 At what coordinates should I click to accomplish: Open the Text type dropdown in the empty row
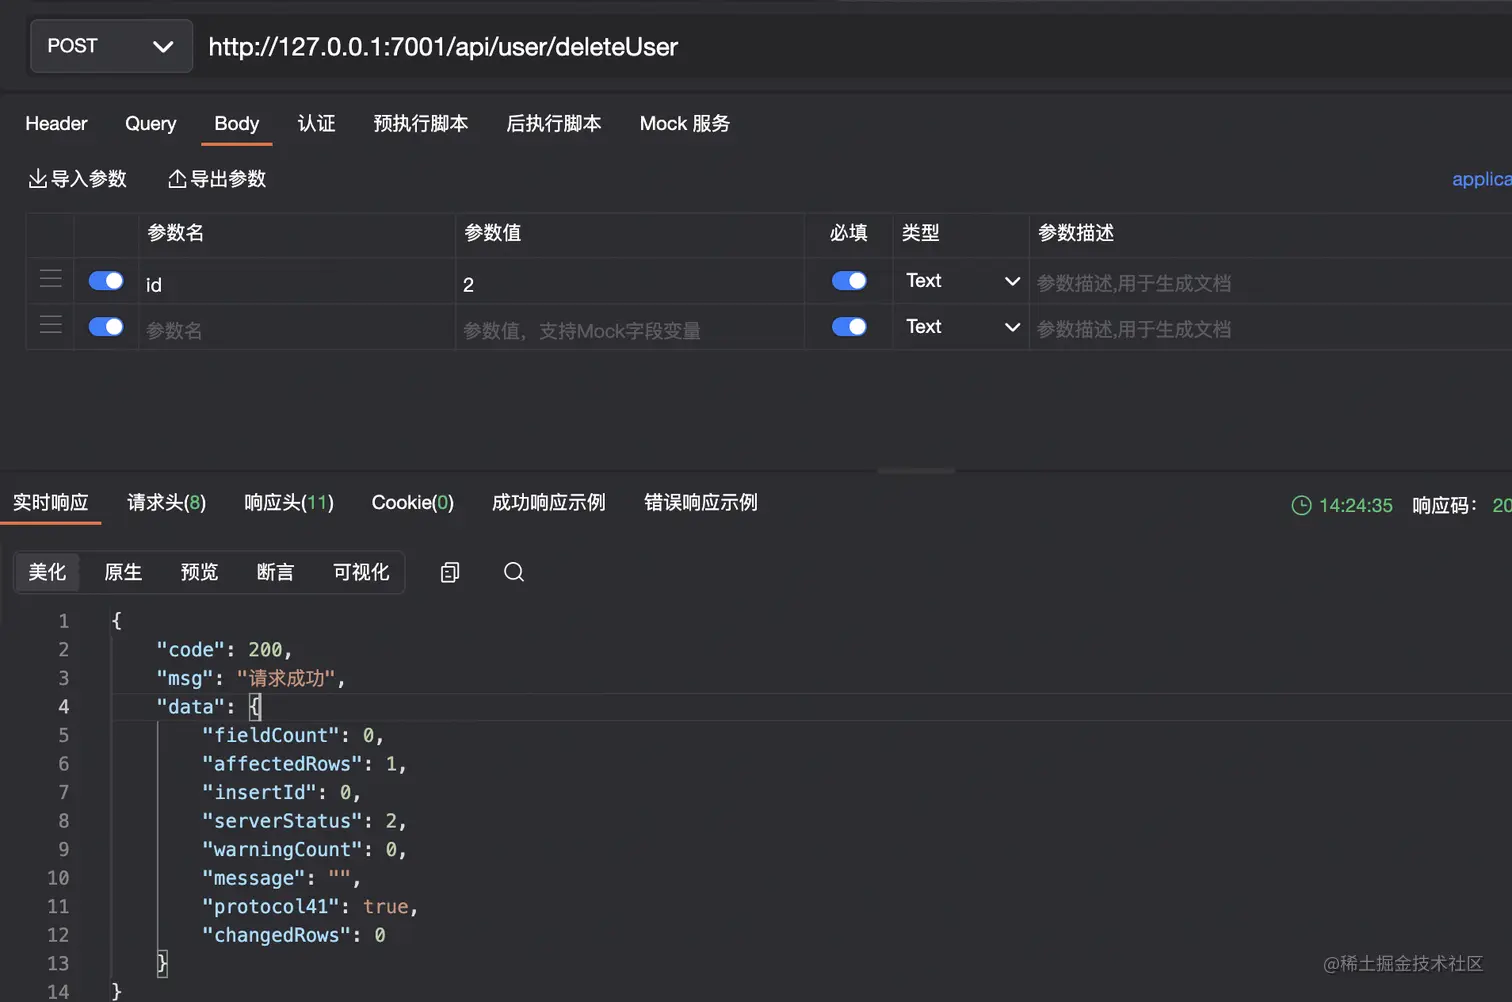click(x=962, y=327)
